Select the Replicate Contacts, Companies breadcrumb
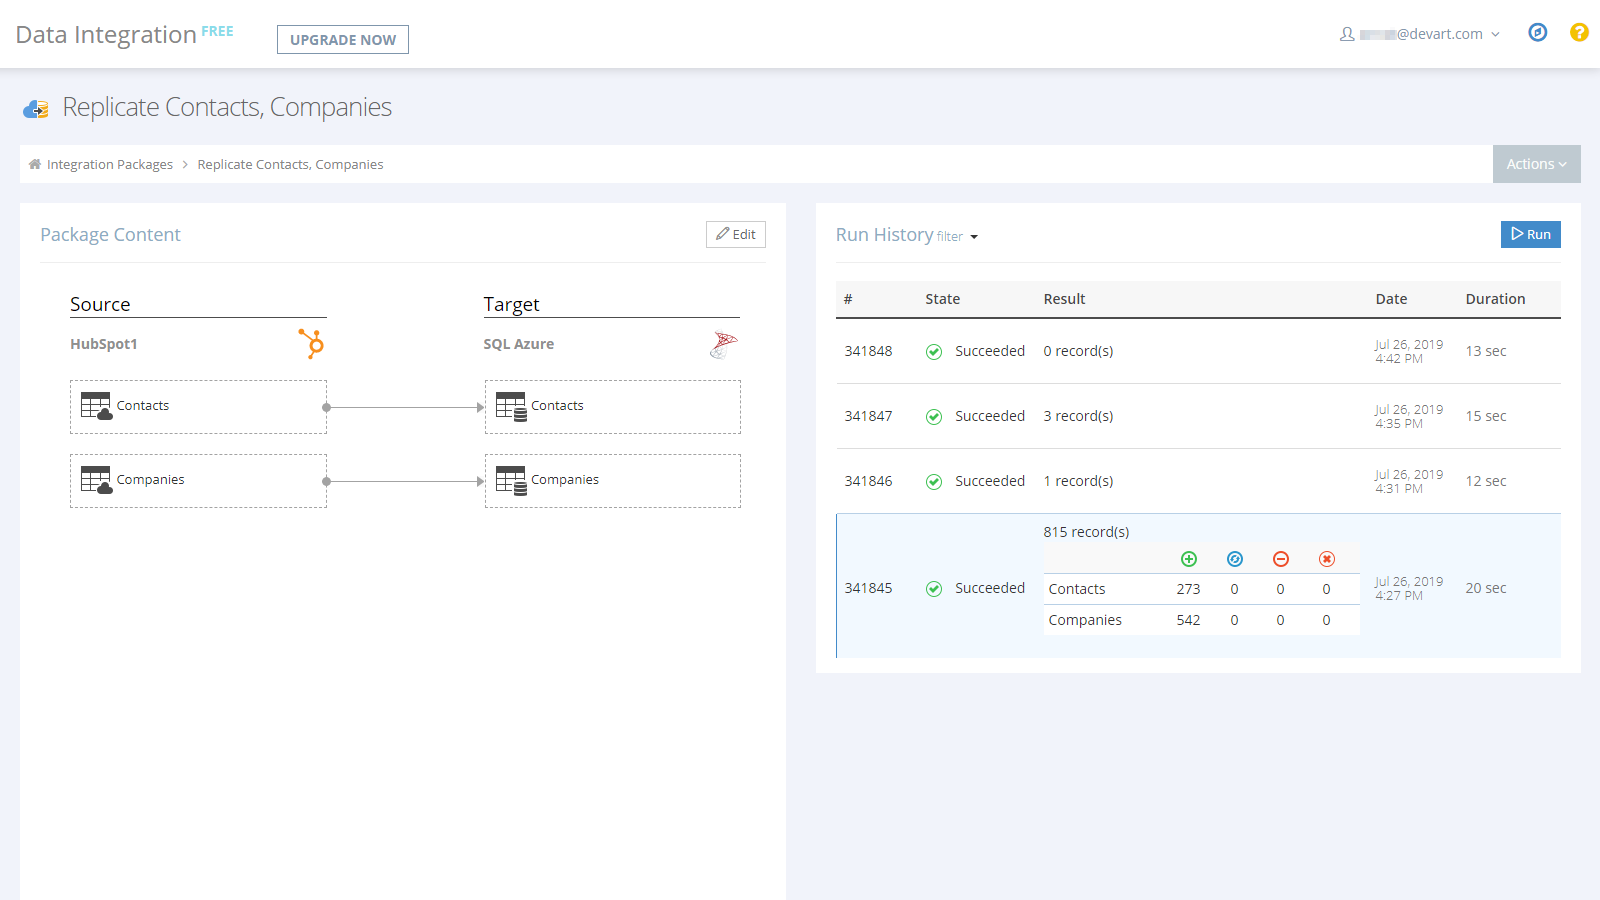The width and height of the screenshot is (1600, 900). [x=290, y=164]
